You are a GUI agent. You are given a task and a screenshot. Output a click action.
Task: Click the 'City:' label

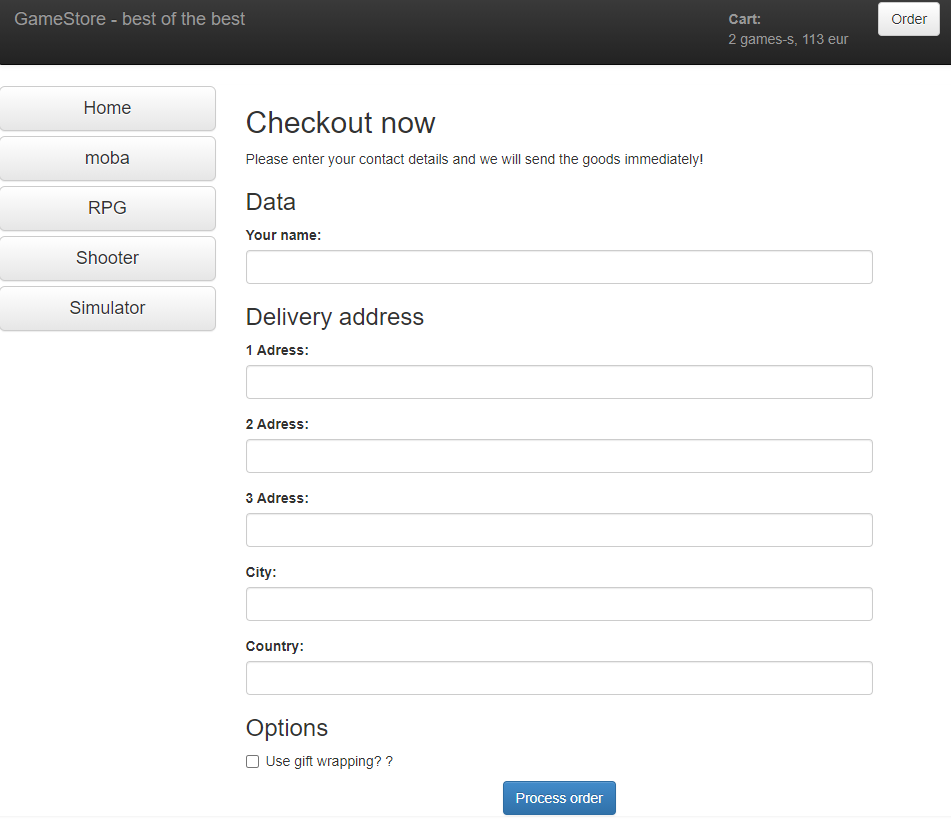point(261,572)
